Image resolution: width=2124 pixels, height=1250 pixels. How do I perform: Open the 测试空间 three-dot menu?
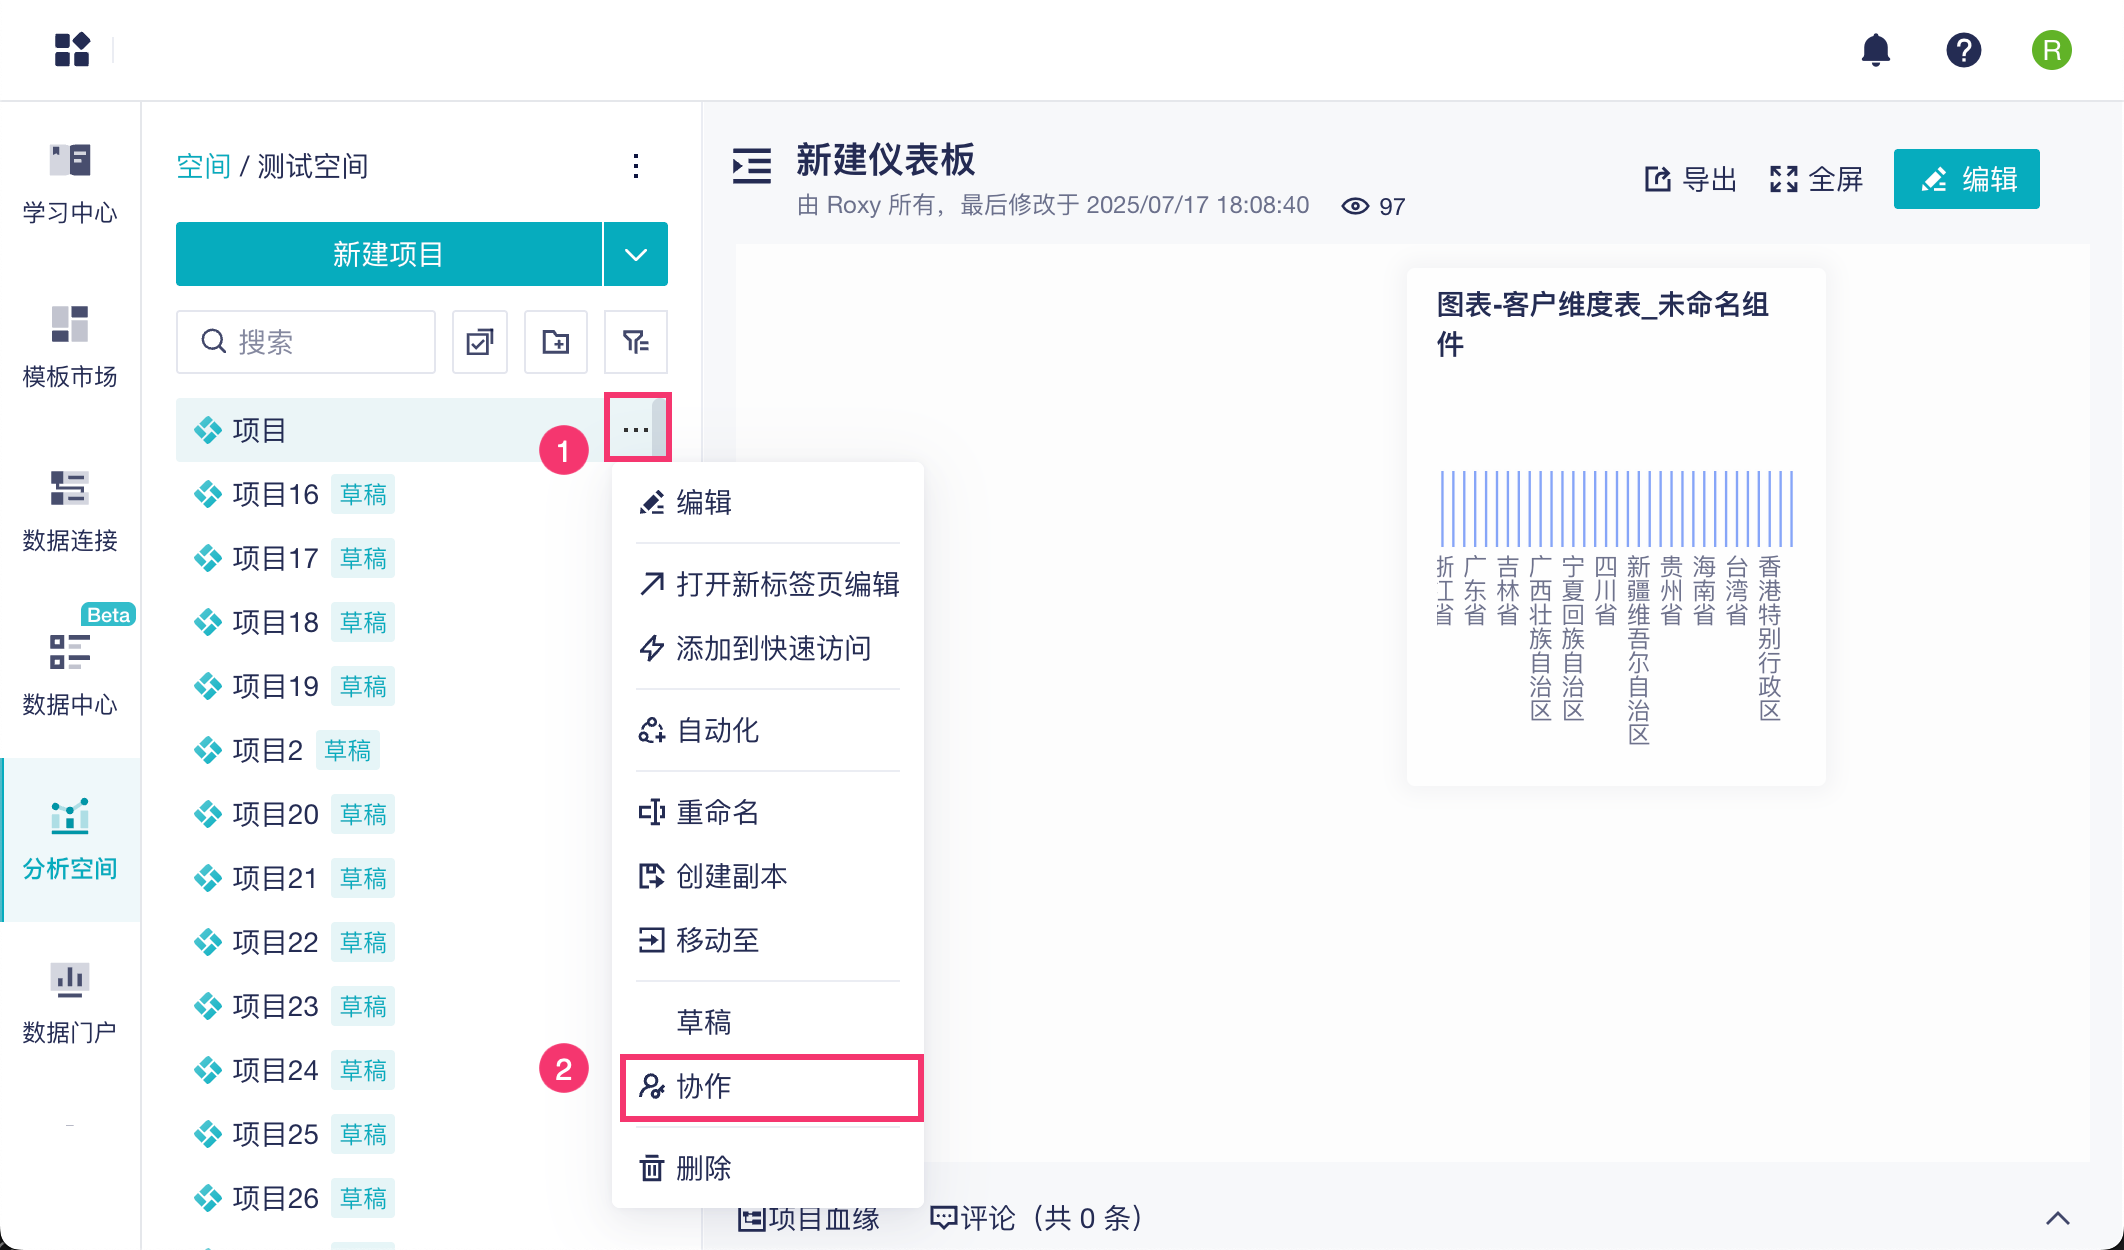tap(636, 166)
